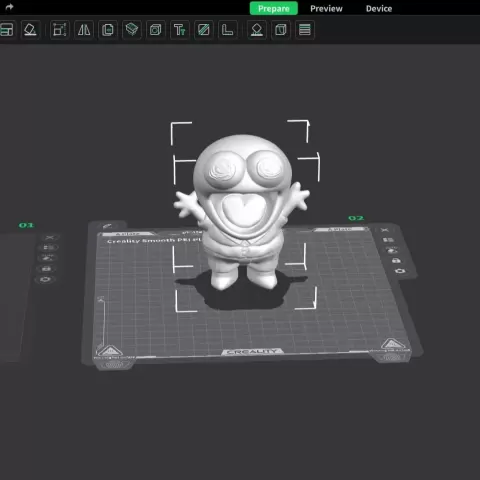
Task: Select the scale tool with bounding box
Action: click(60, 30)
